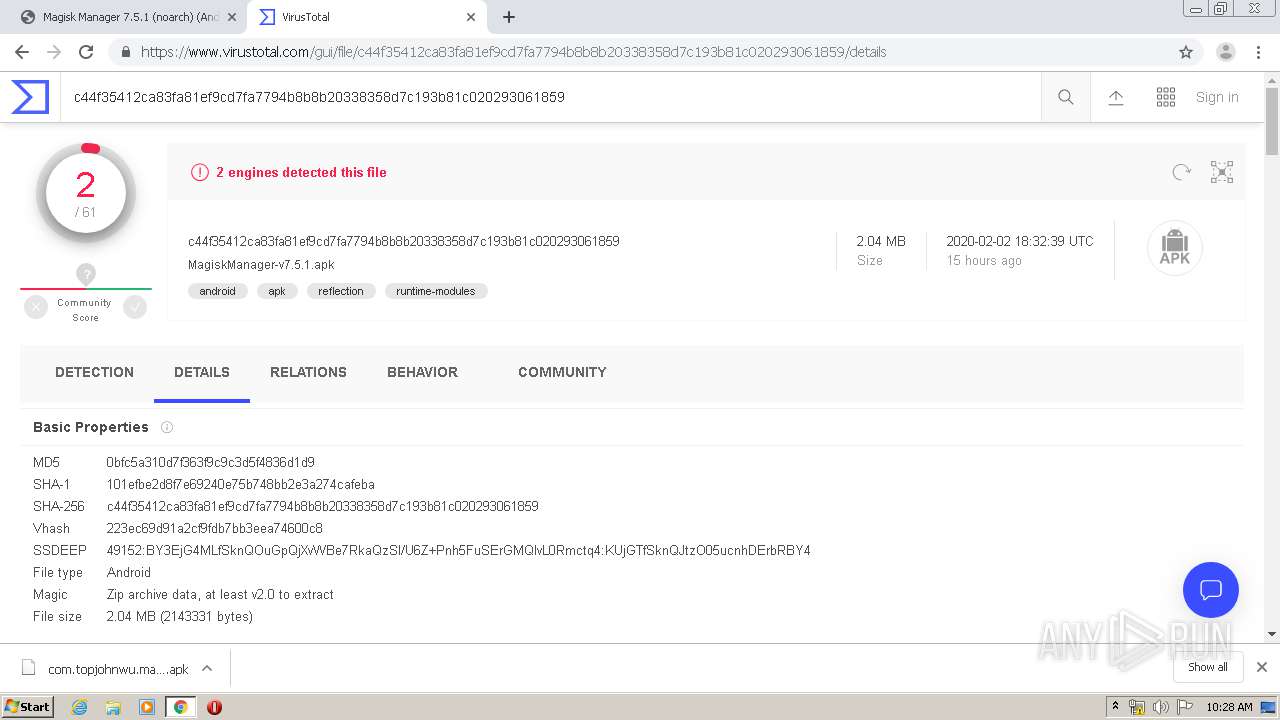Click the apk tag
The height and width of the screenshot is (720, 1280).
(x=277, y=291)
